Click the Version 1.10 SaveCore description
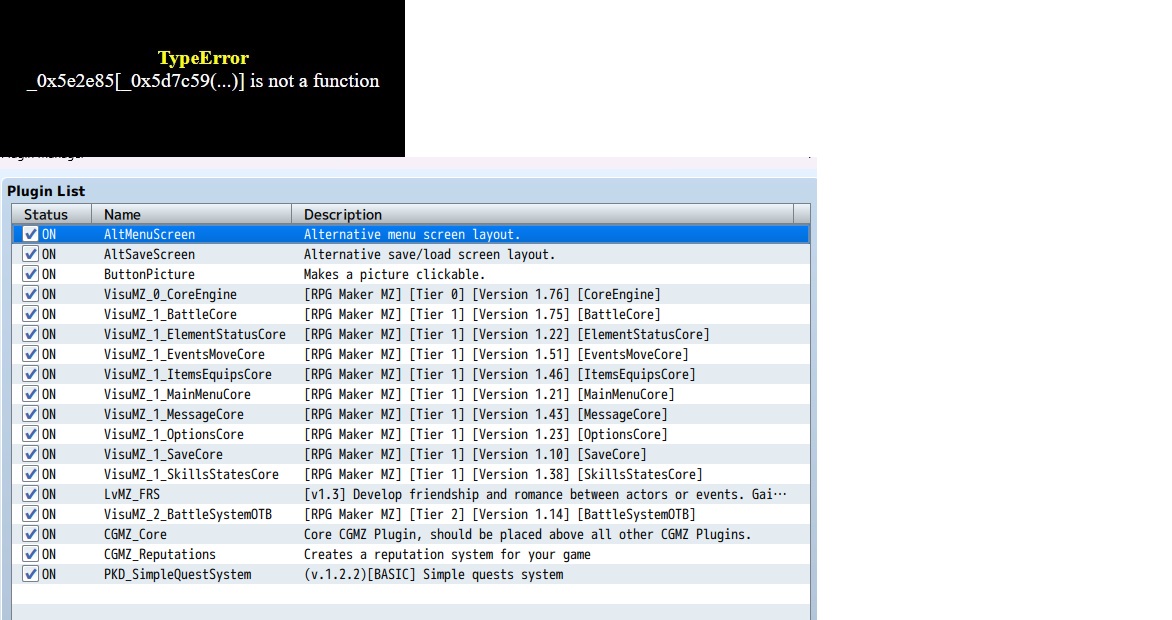This screenshot has height=620, width=1172. (x=475, y=454)
